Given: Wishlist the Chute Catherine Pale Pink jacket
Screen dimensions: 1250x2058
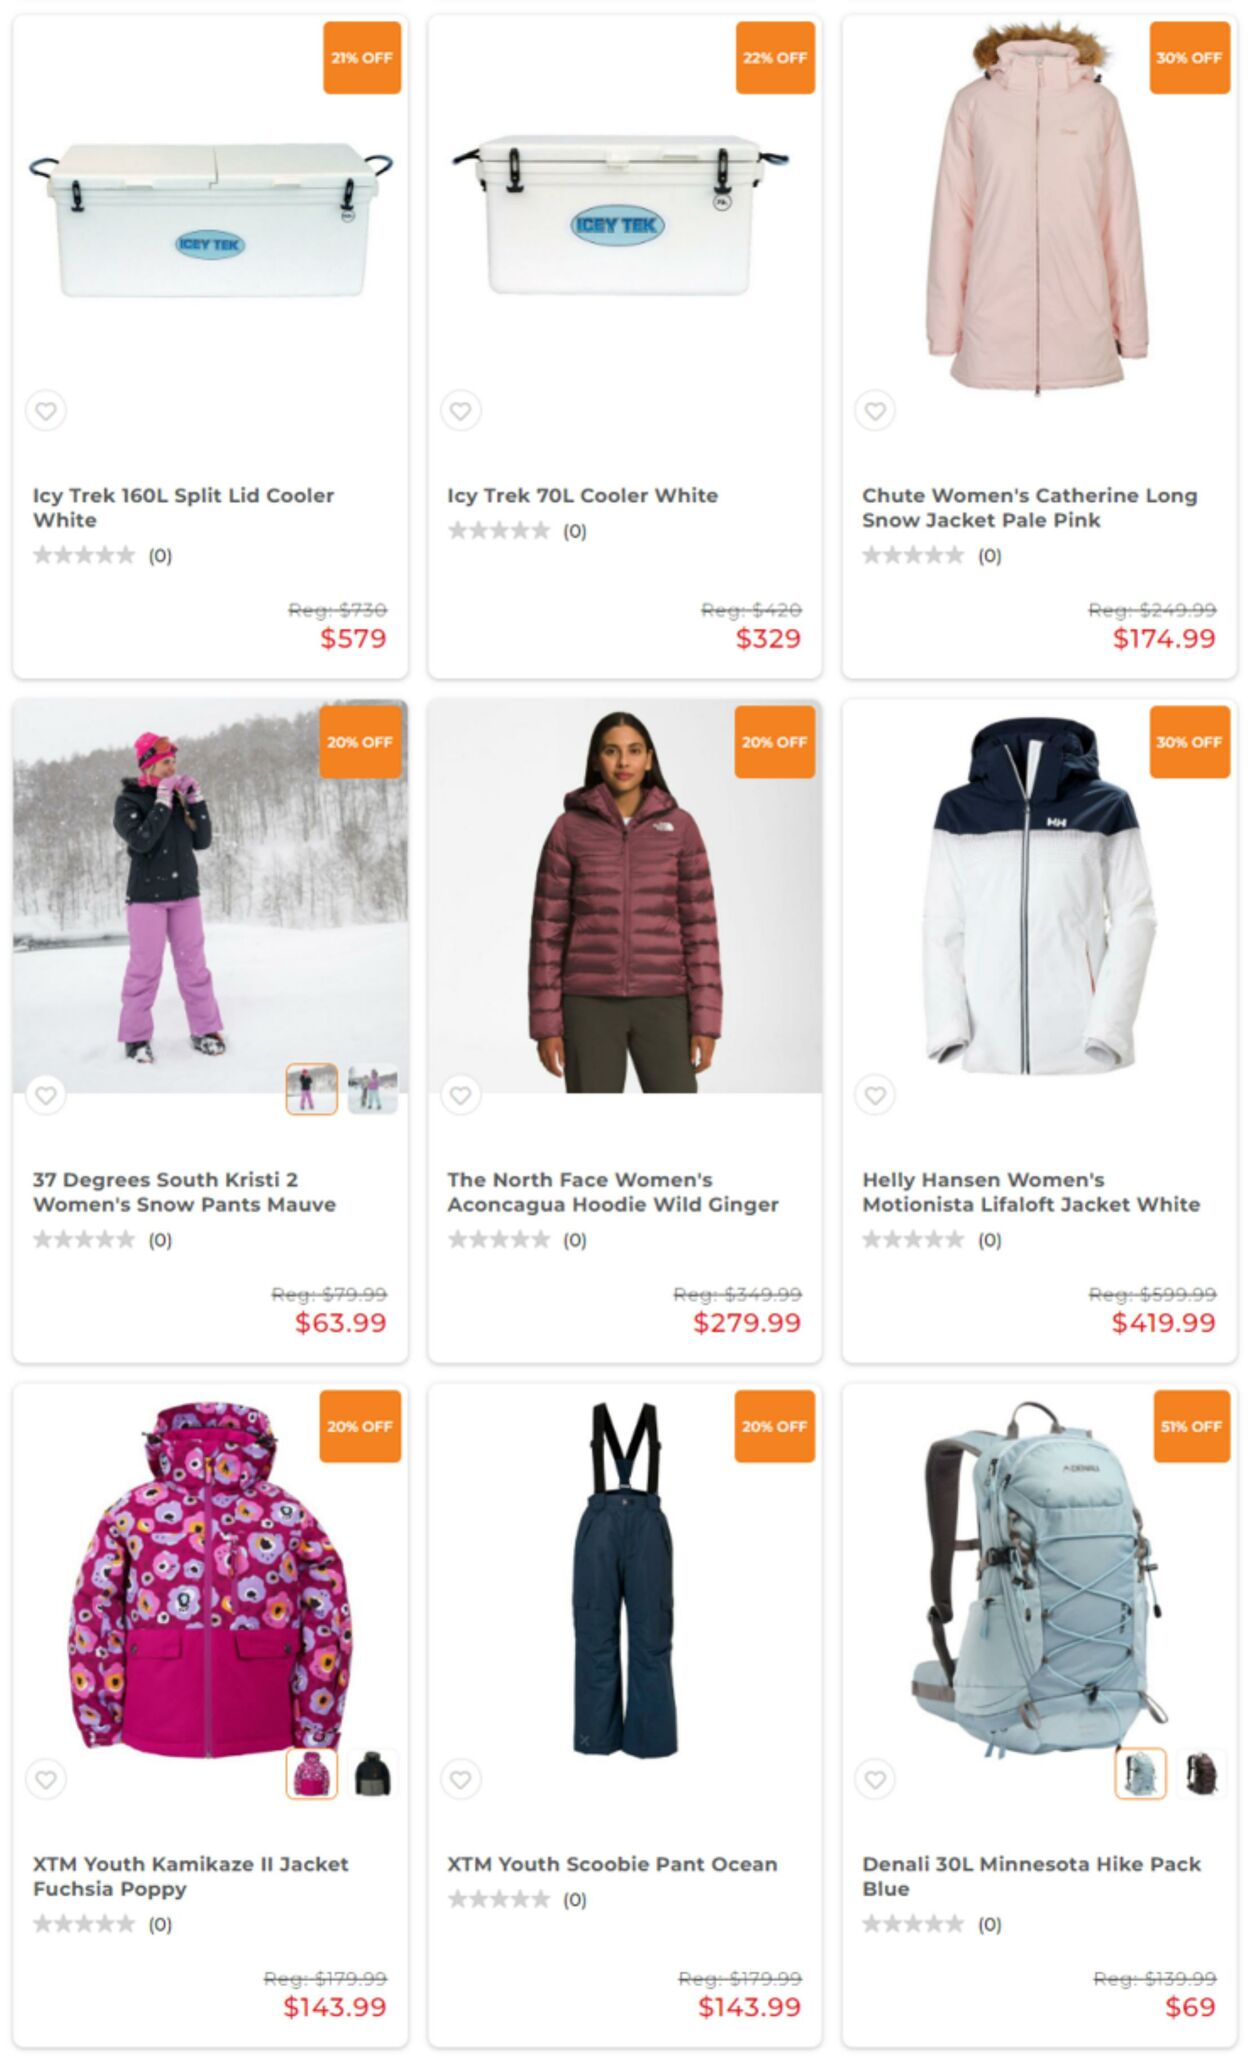Looking at the screenshot, I should (875, 411).
